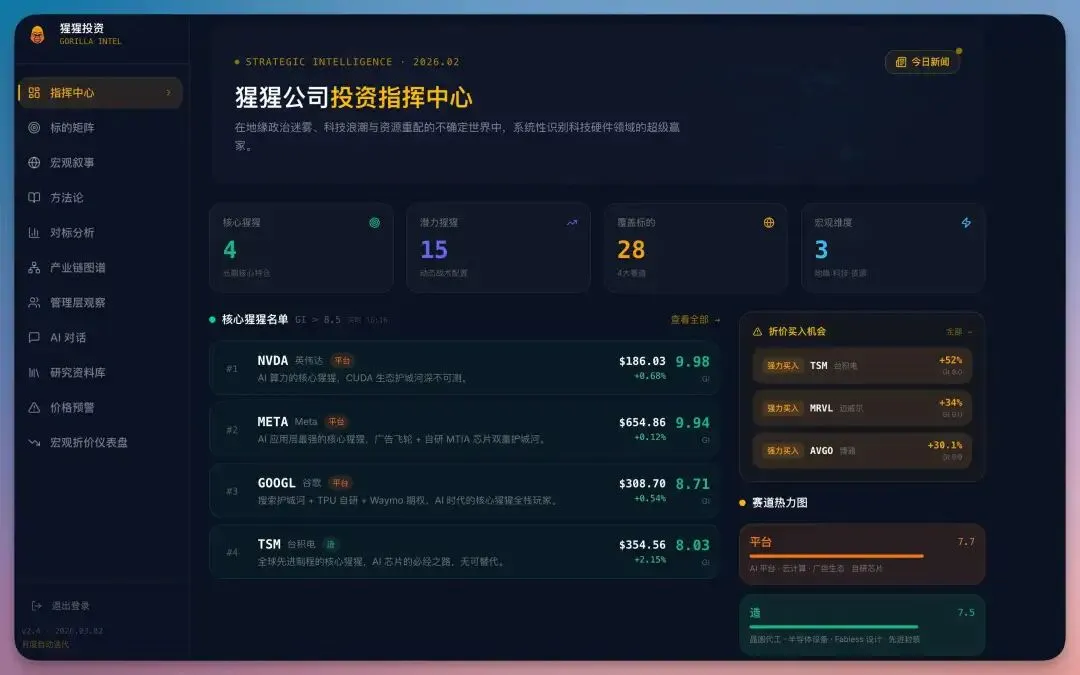Open AVGO +30.1% buy opportunity
Image resolution: width=1080 pixels, height=675 pixels.
coord(862,451)
